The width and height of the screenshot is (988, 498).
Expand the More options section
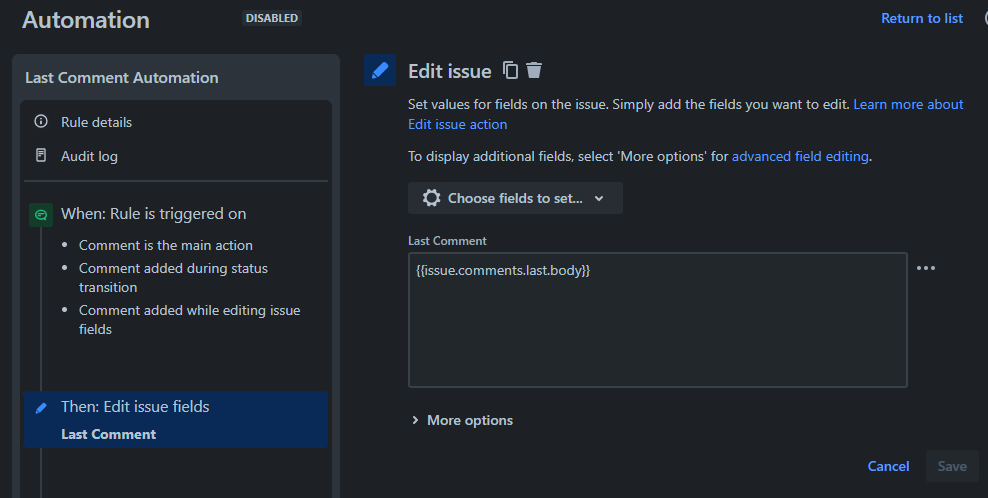pos(462,420)
